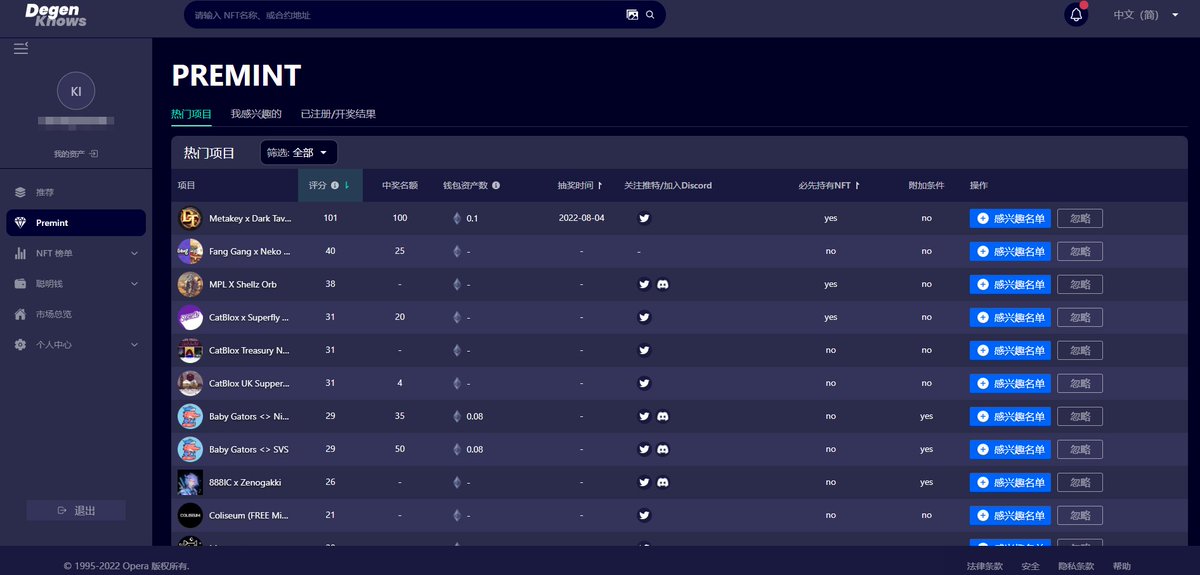Click DegenKnows logo

pos(57,14)
